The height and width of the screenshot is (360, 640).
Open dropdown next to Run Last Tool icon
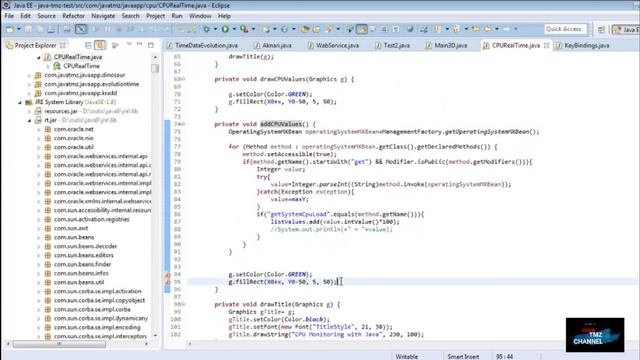[x=253, y=29]
